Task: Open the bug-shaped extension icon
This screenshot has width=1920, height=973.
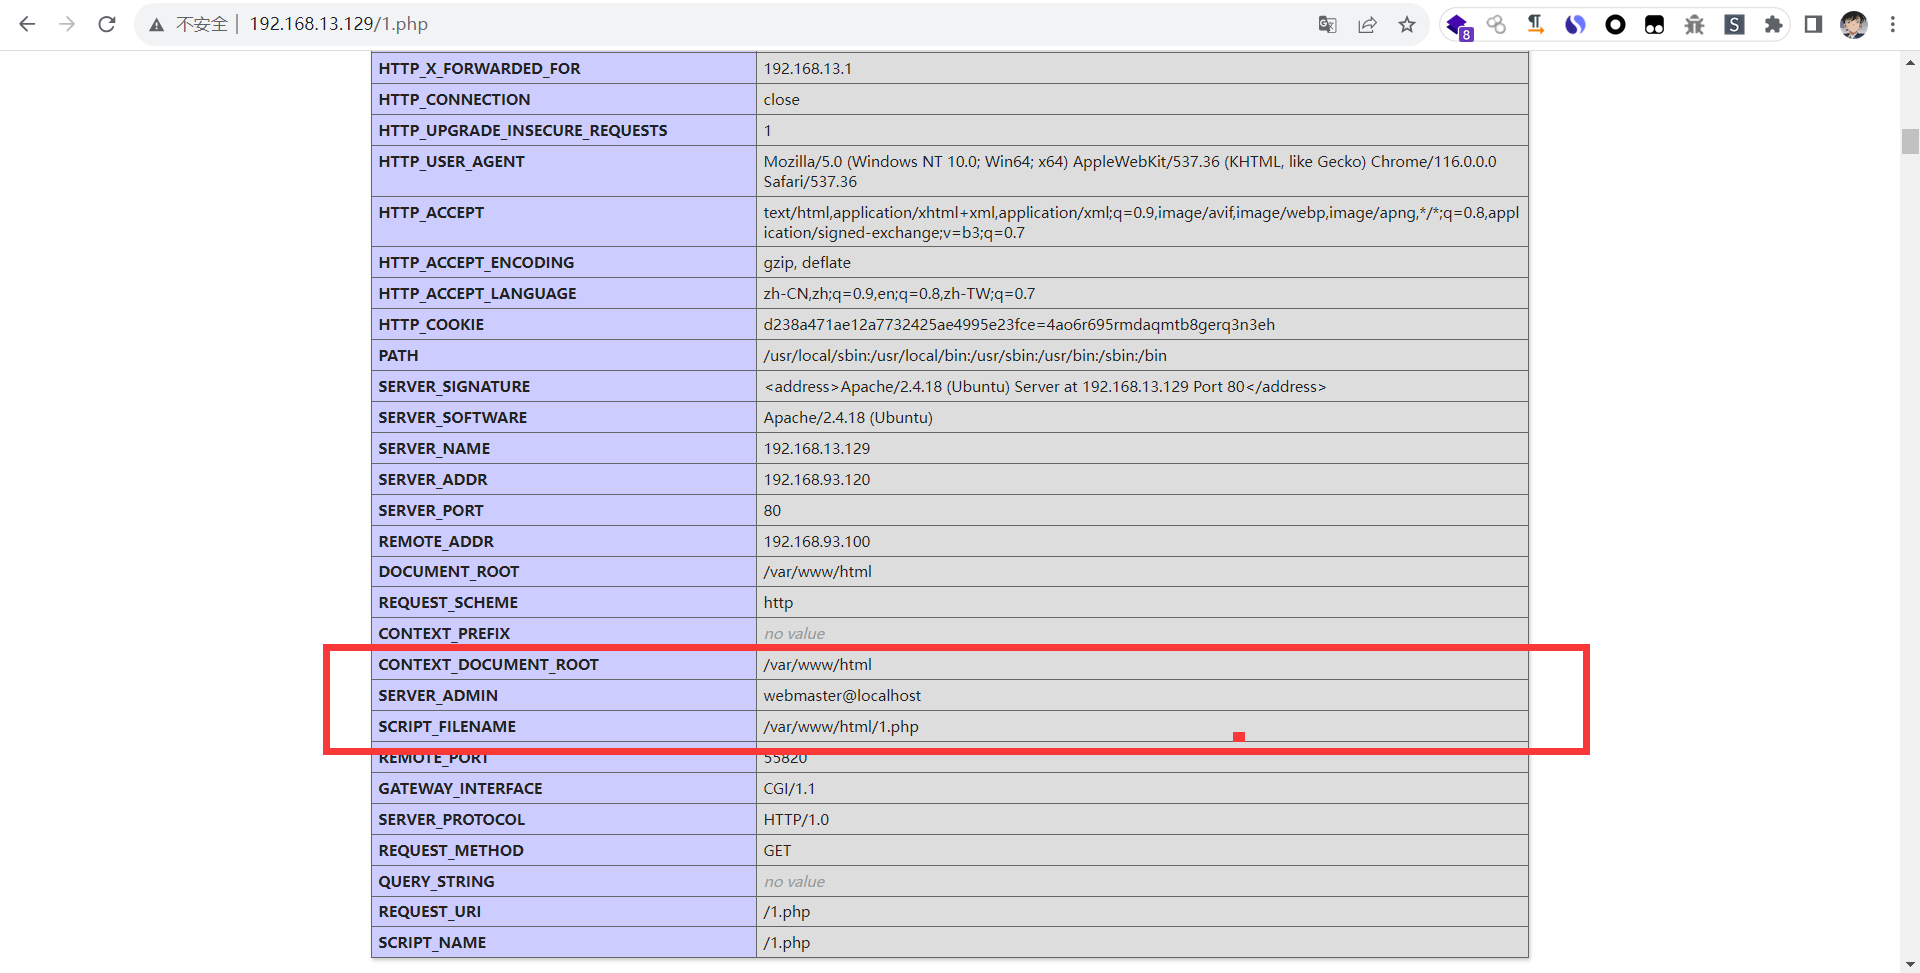Action: (x=1694, y=25)
